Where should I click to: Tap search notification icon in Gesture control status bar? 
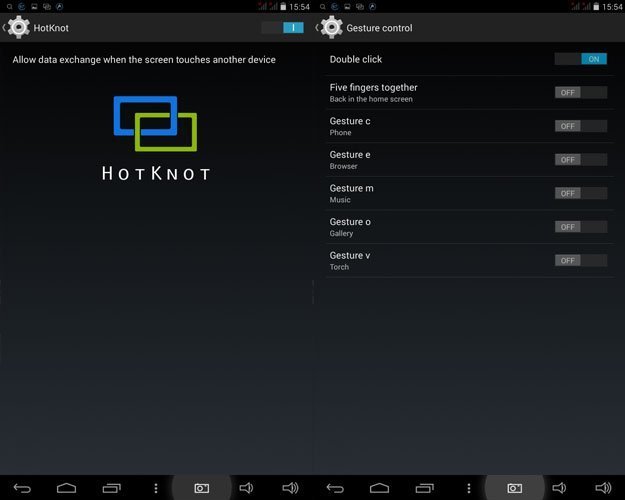[322, 6]
